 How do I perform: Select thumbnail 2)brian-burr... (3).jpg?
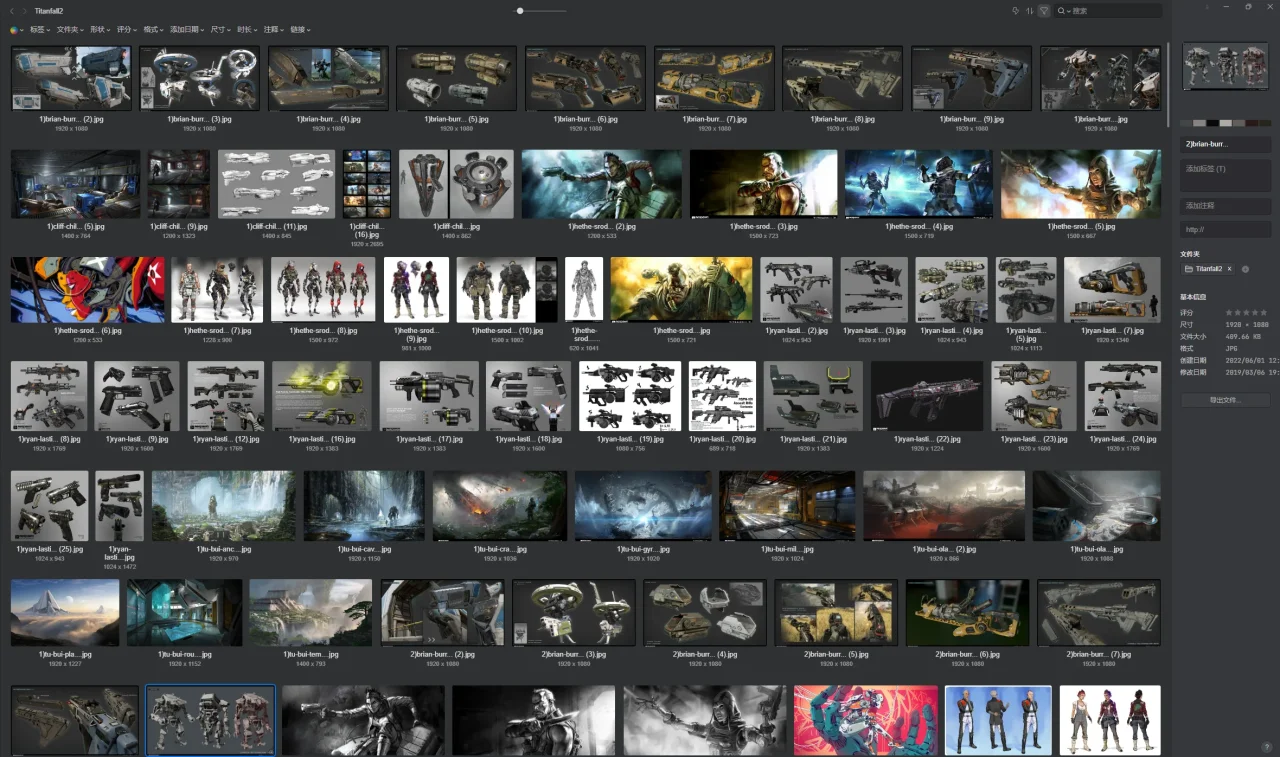click(x=574, y=613)
